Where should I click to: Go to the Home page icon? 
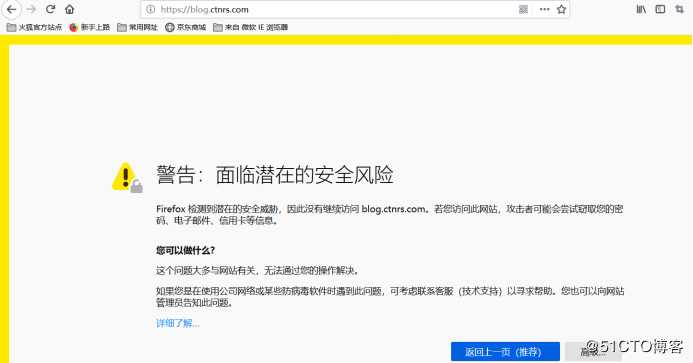[x=69, y=9]
